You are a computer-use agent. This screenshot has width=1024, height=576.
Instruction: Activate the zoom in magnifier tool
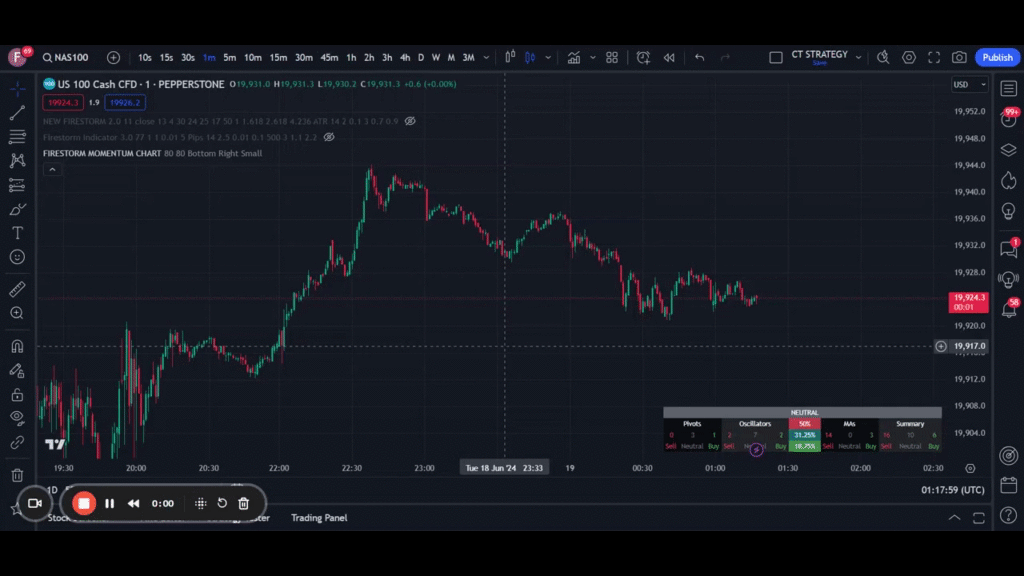point(18,313)
